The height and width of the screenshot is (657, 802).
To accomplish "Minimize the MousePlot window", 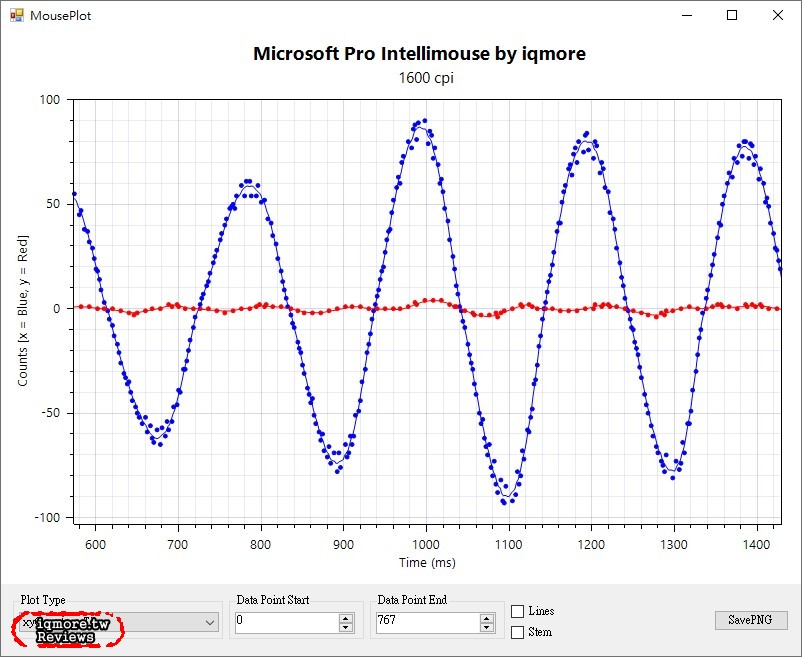I will 687,15.
